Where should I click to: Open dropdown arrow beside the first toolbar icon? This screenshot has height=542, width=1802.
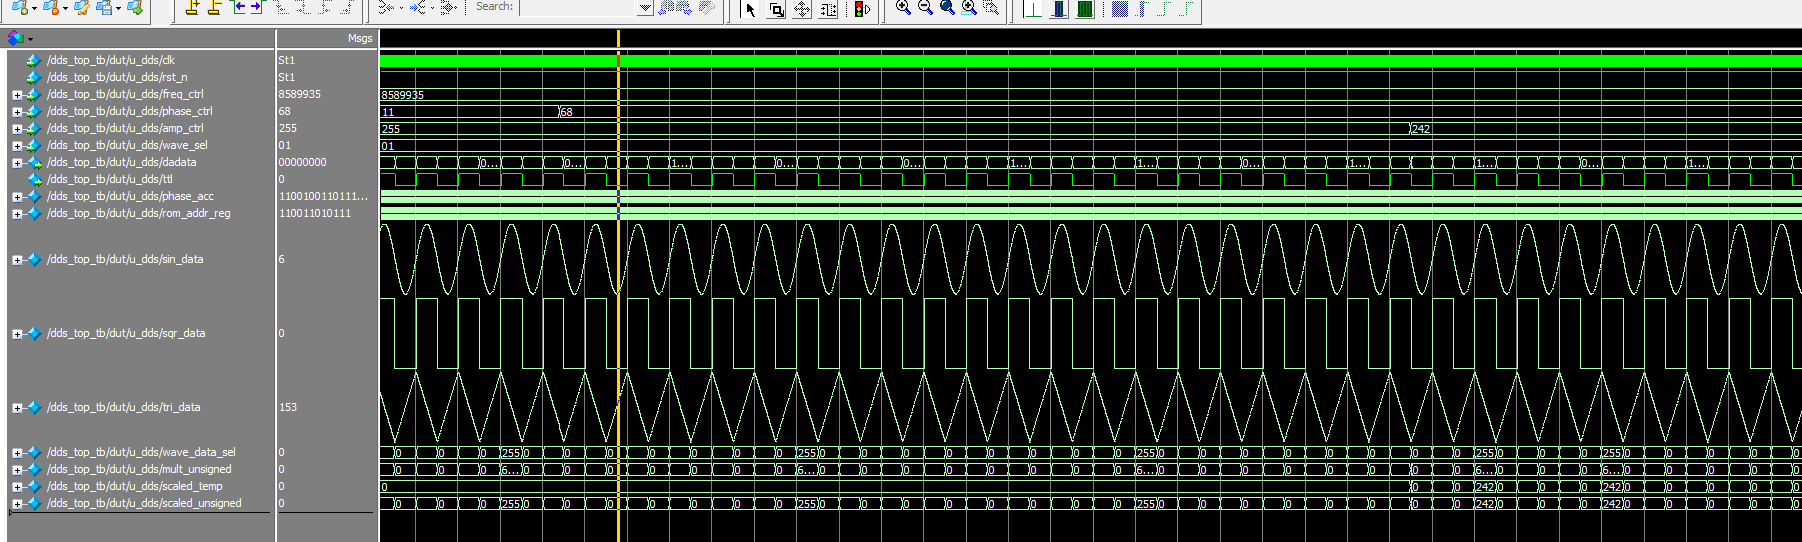point(34,9)
